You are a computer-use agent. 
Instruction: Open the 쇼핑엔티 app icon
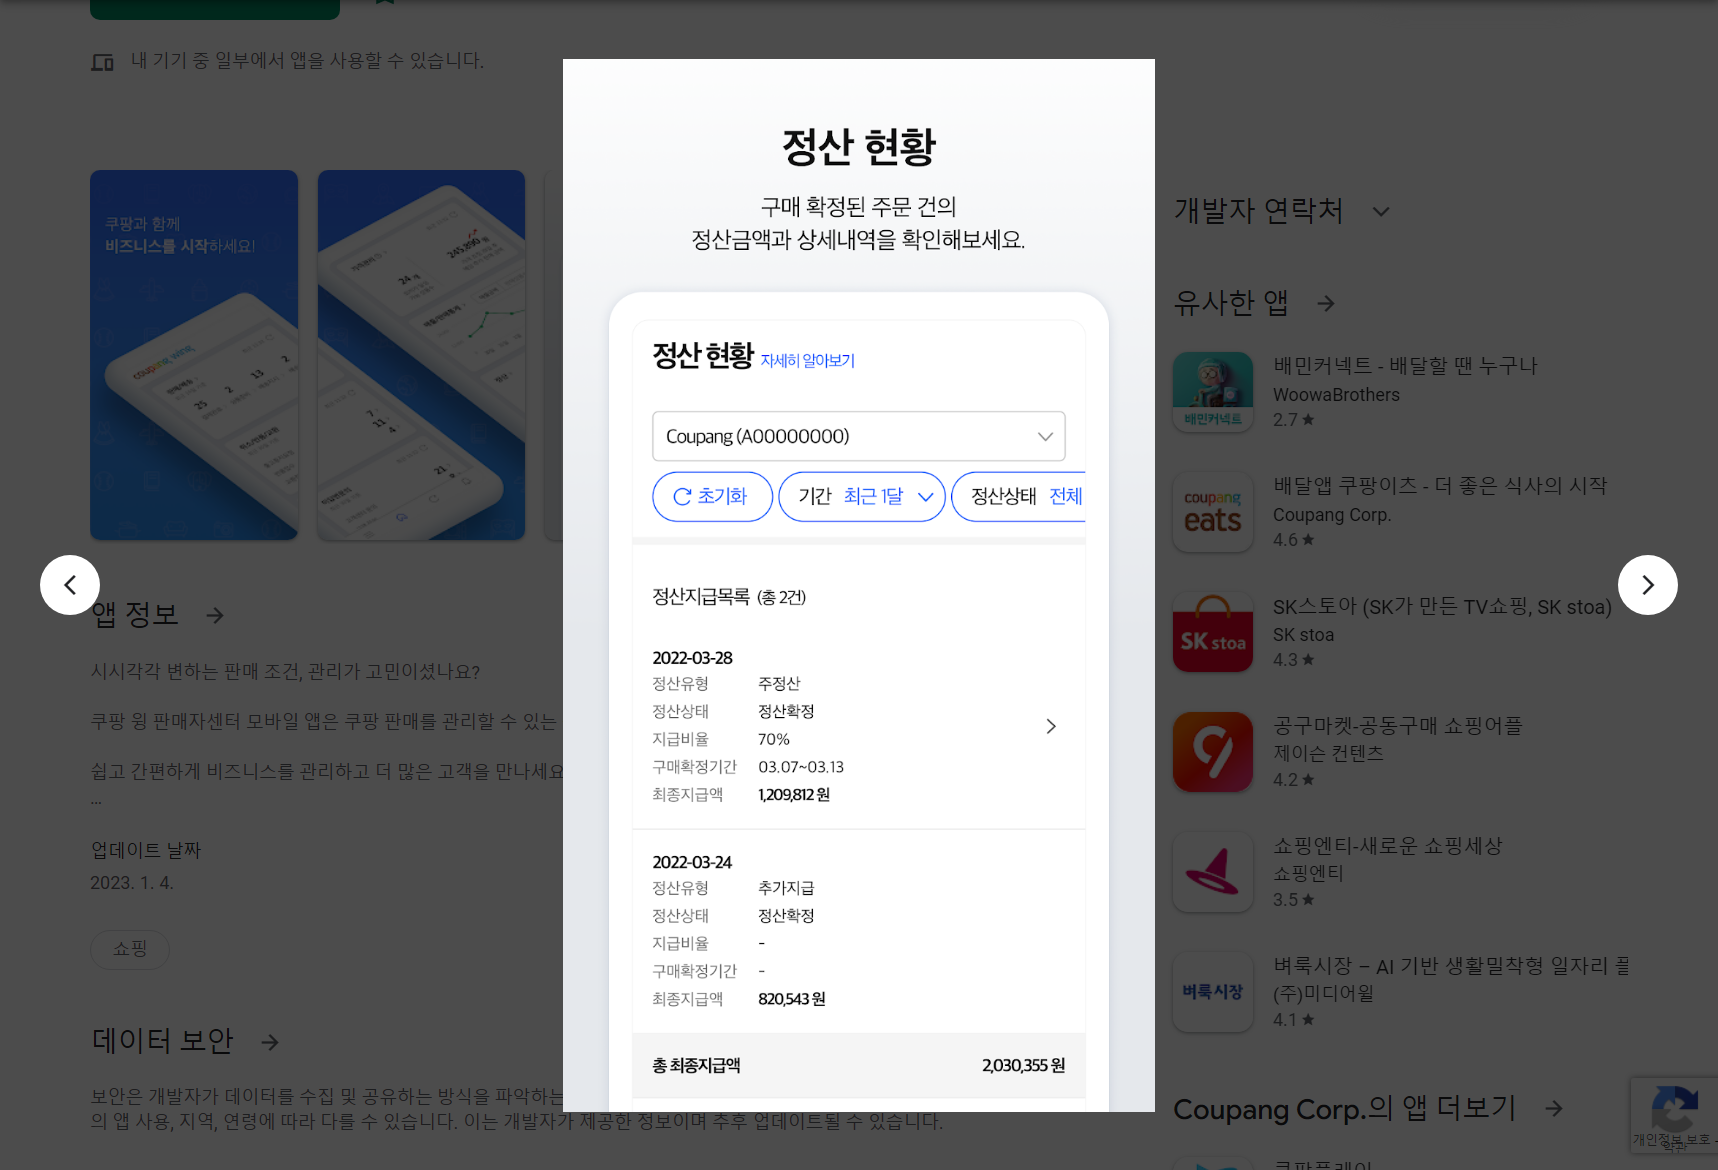tap(1212, 871)
